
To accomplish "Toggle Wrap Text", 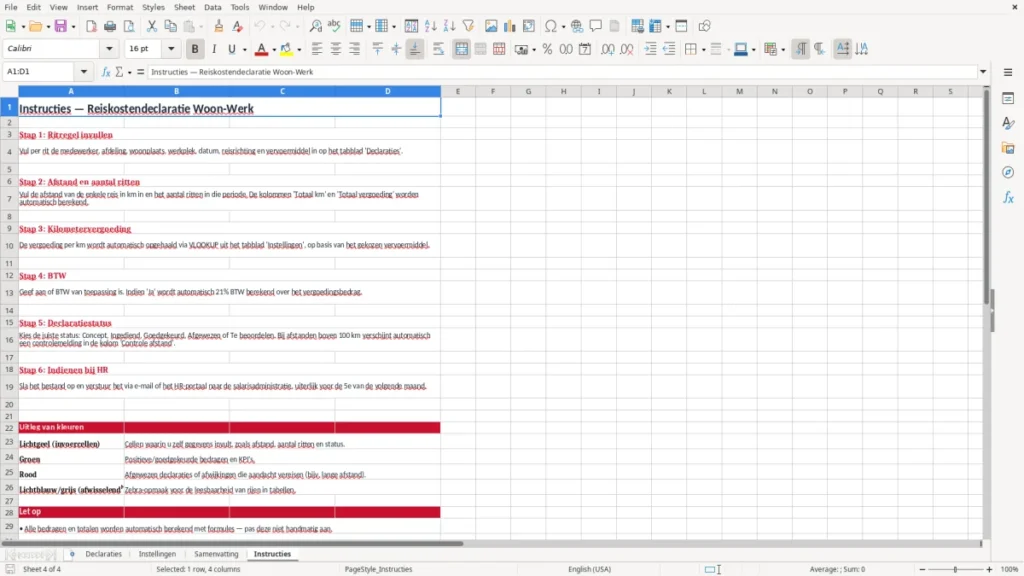I will (438, 49).
